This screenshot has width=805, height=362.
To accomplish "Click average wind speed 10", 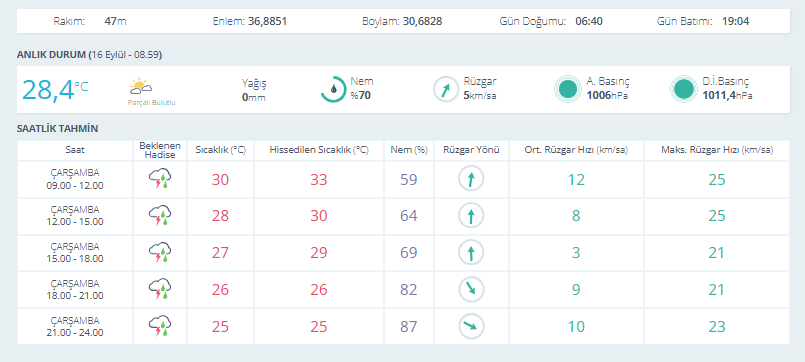I will [x=576, y=327].
